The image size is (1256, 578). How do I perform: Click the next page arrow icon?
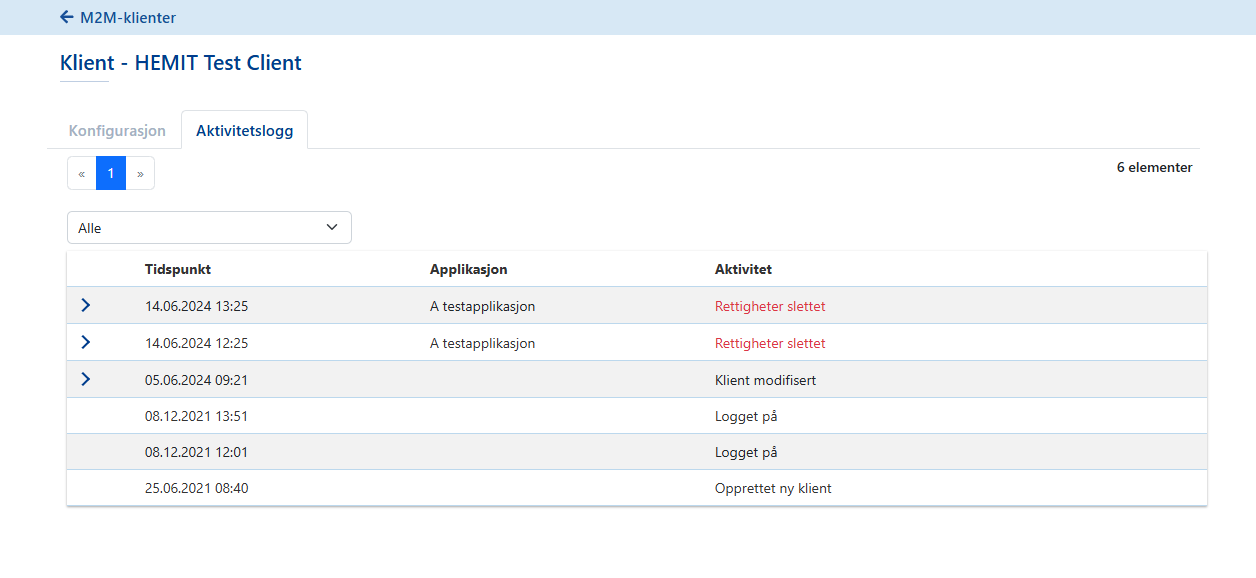coord(140,172)
